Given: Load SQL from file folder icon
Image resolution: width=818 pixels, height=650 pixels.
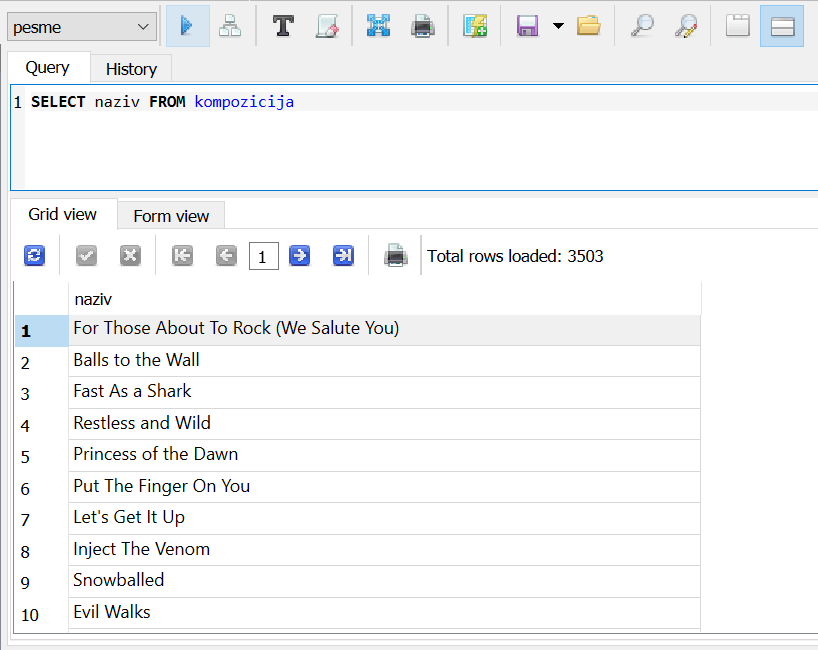Looking at the screenshot, I should click(588, 26).
